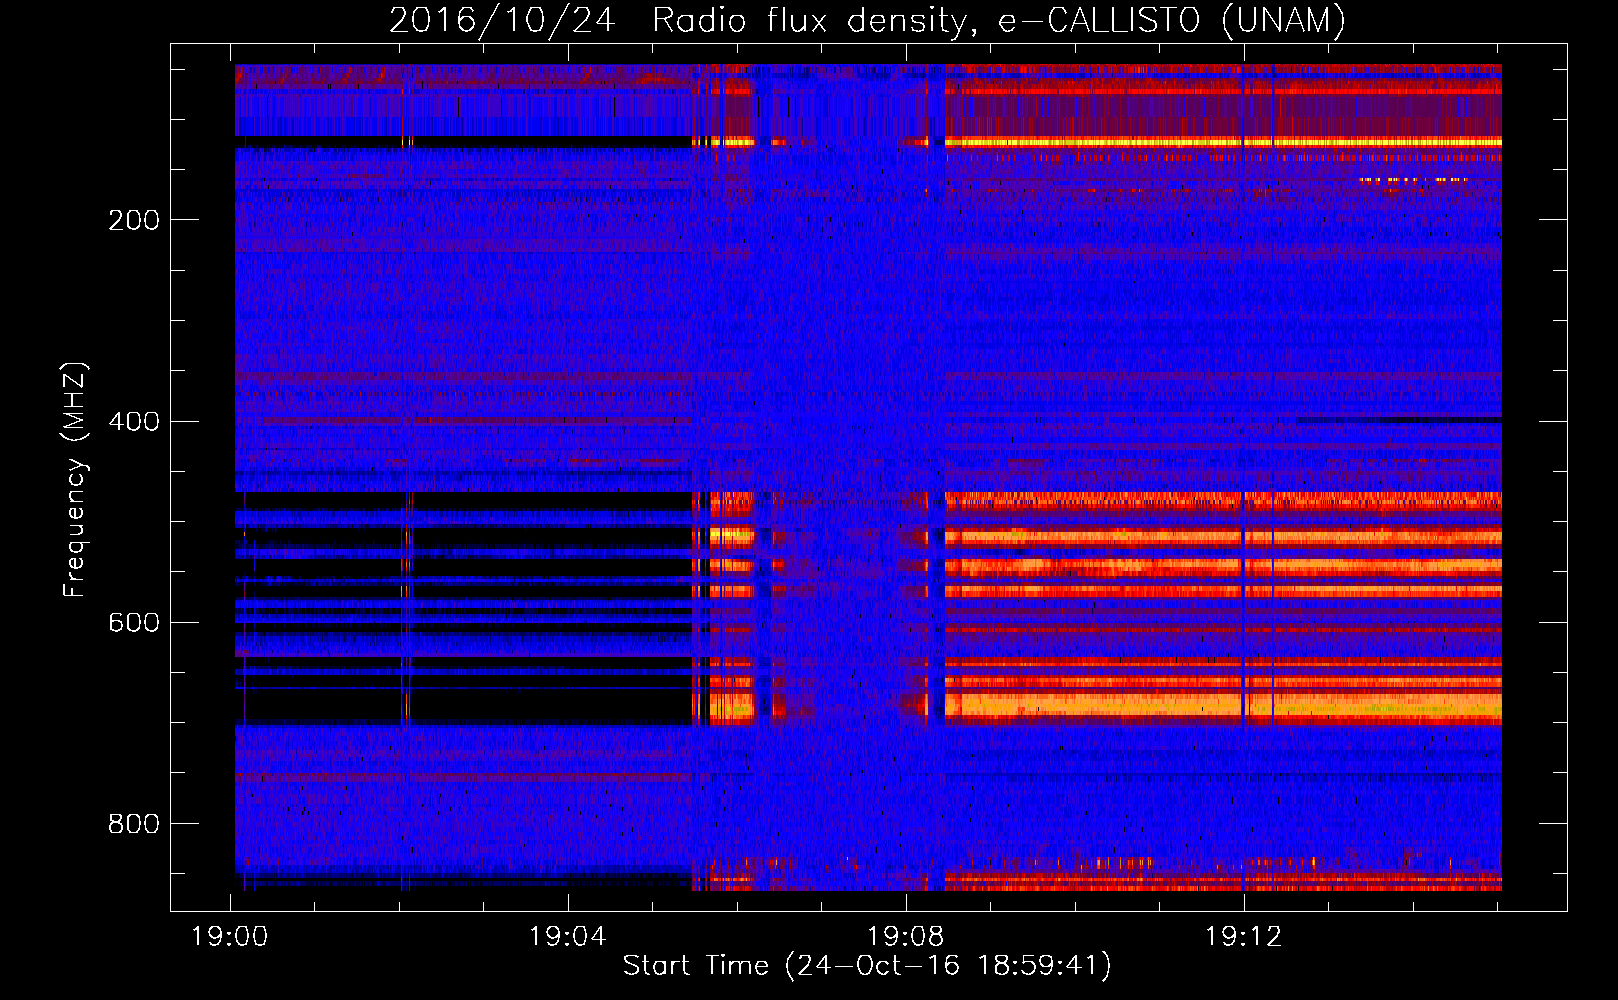
Task: Click the 19:04 time tick label
Action: [x=568, y=937]
